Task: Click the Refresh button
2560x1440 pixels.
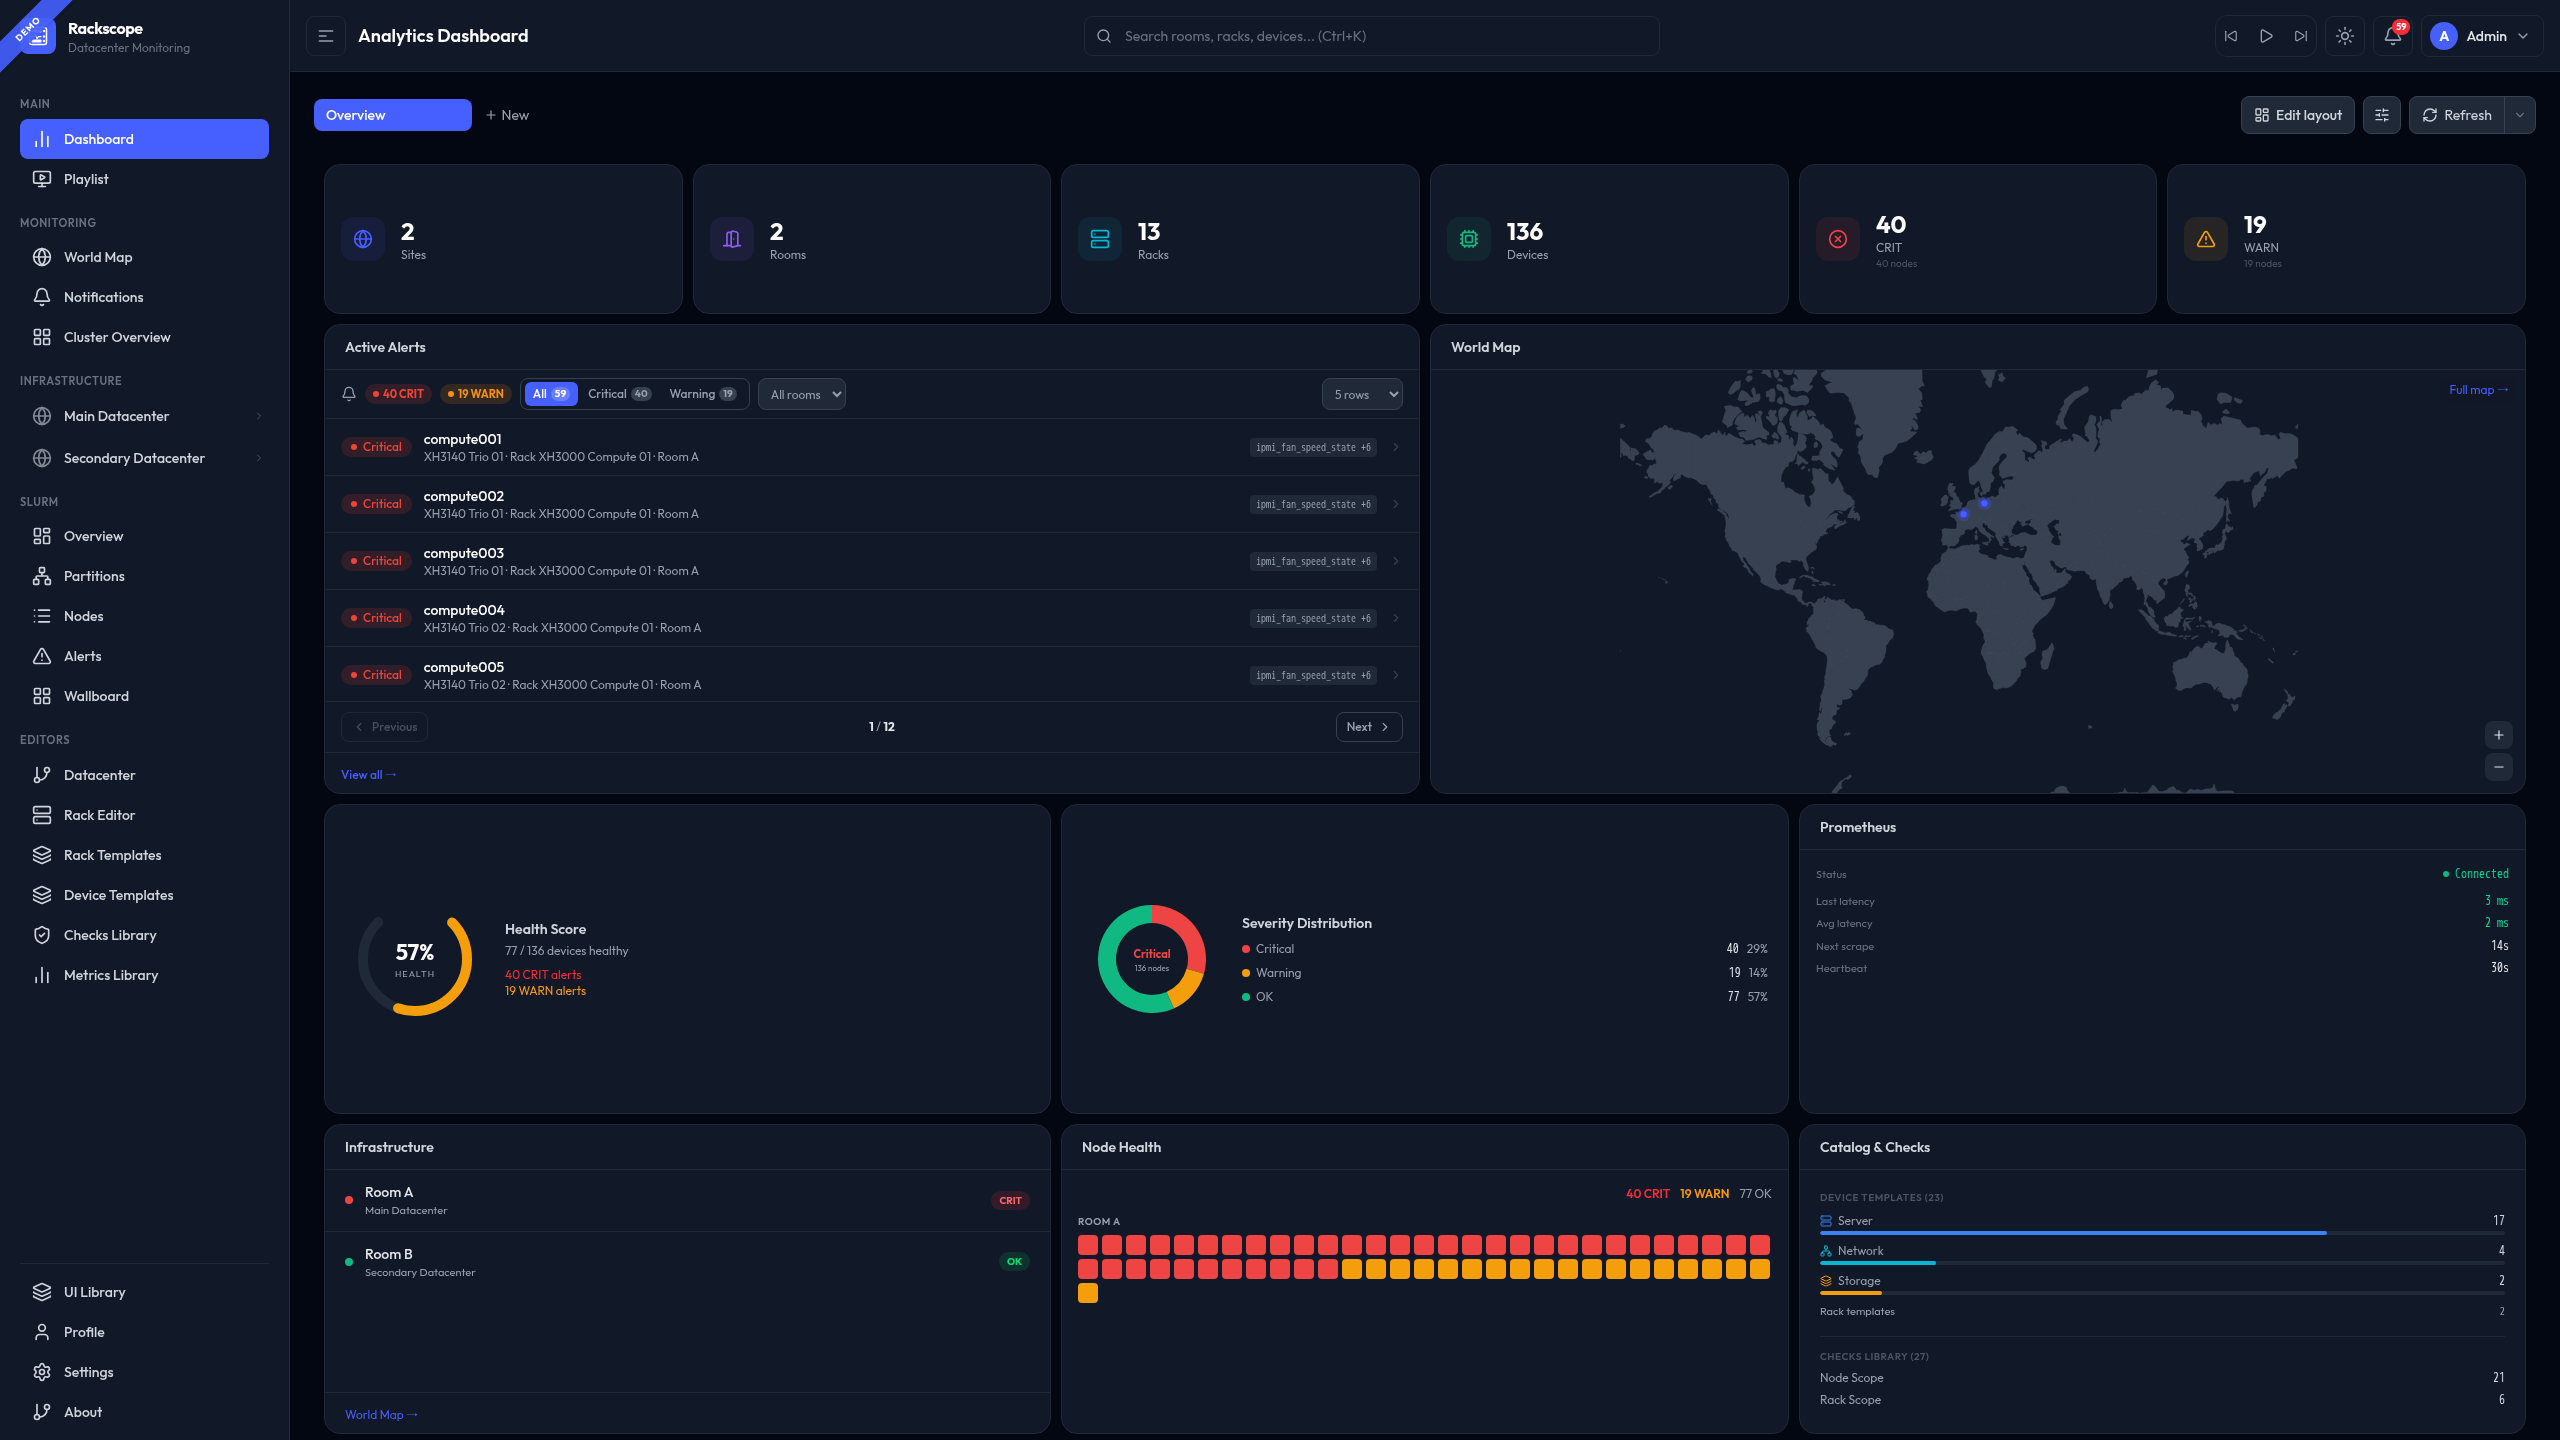Action: tap(2457, 115)
